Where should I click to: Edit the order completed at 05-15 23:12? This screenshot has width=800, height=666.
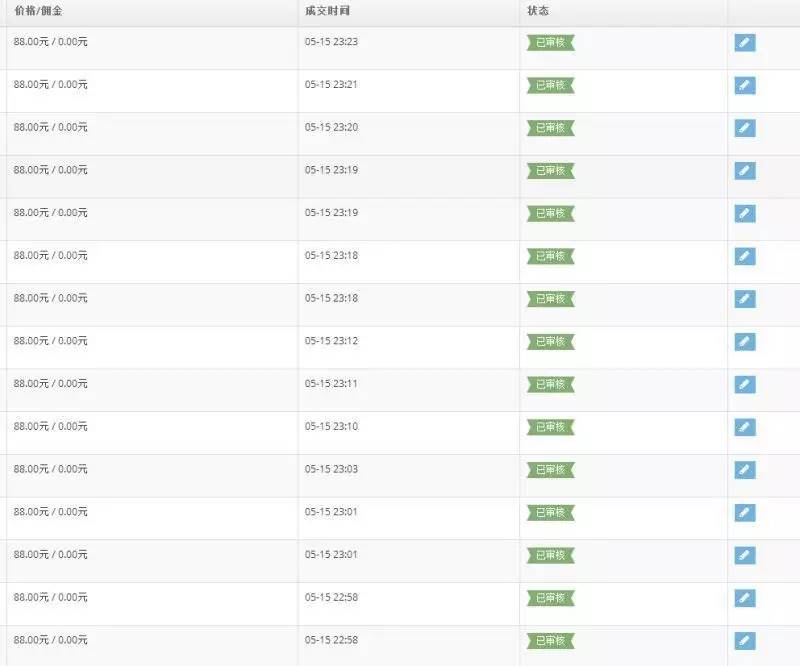[x=744, y=342]
